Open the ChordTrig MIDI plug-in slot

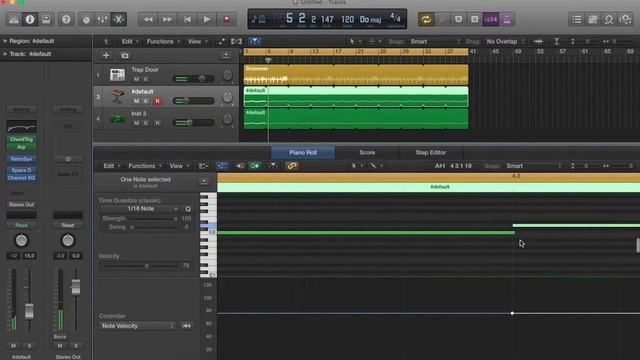point(21,139)
